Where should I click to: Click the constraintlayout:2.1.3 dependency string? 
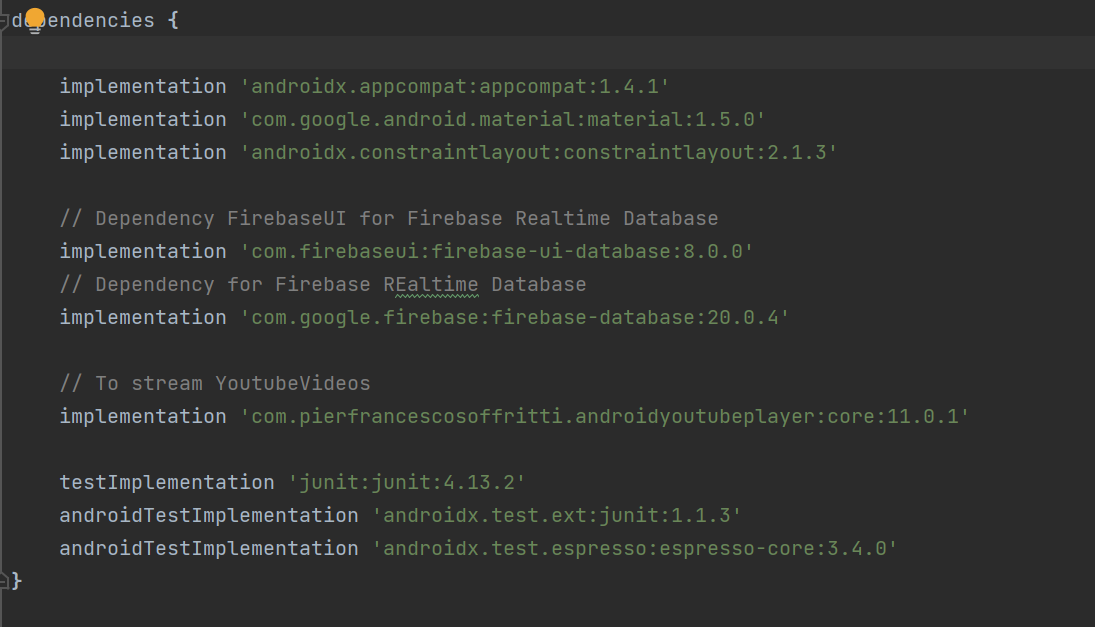tap(538, 152)
